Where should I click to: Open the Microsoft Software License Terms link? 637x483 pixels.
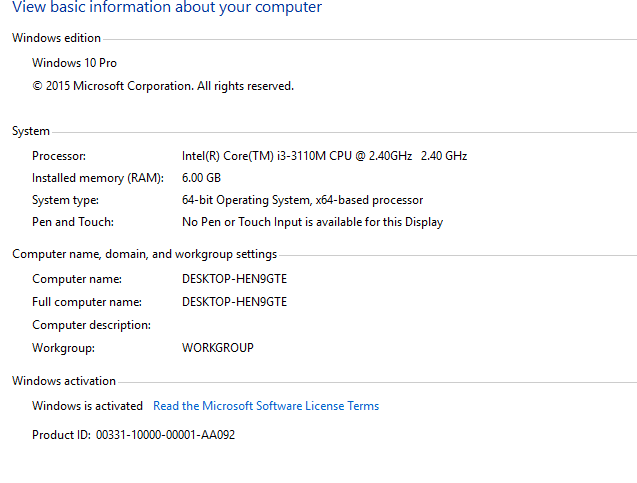pos(266,406)
